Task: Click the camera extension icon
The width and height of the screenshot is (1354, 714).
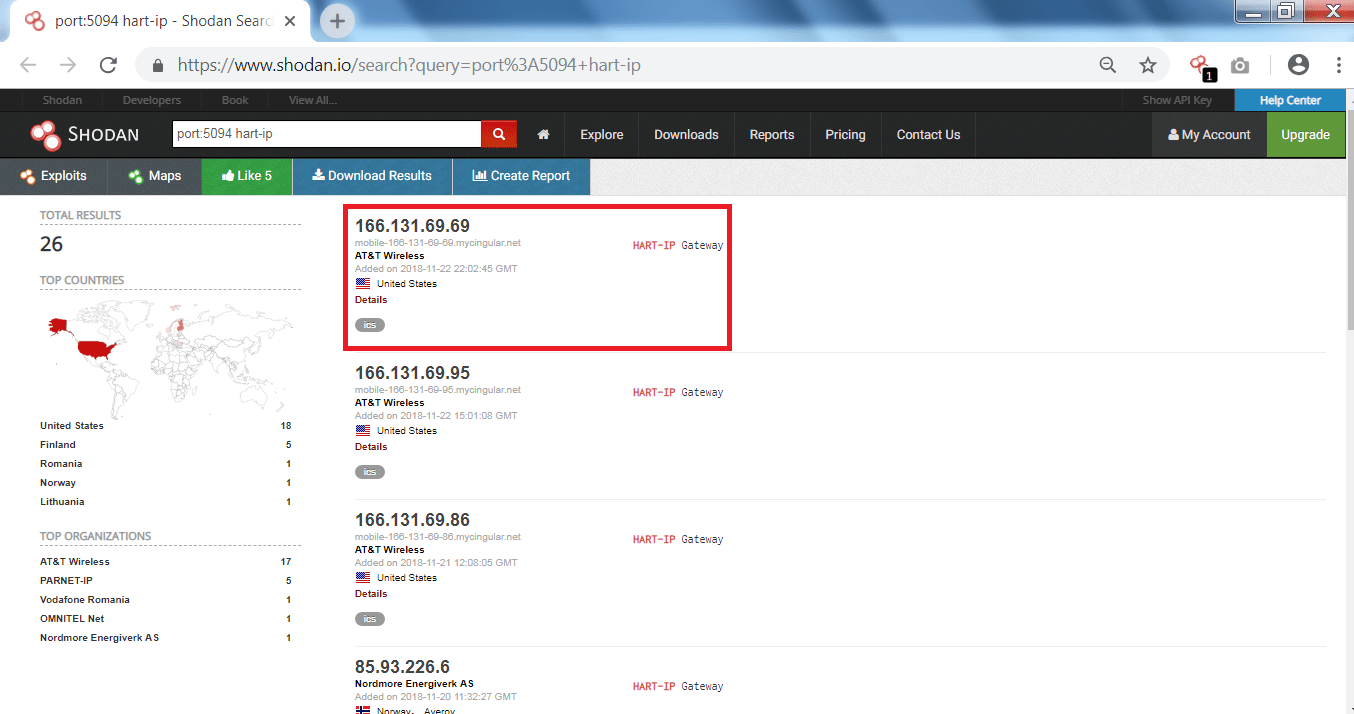Action: point(1240,65)
